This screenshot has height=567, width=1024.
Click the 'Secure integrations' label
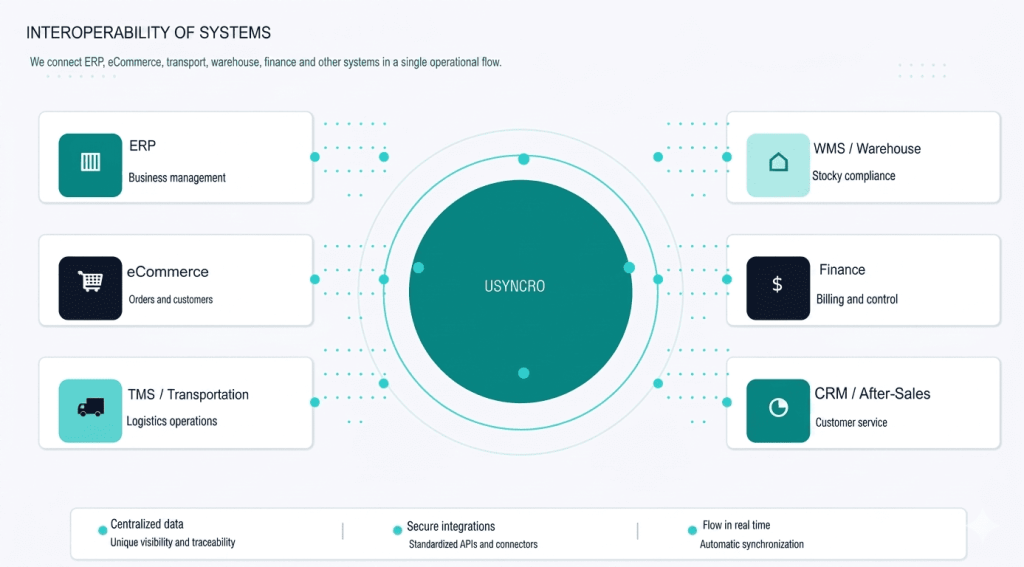pyautogui.click(x=451, y=526)
